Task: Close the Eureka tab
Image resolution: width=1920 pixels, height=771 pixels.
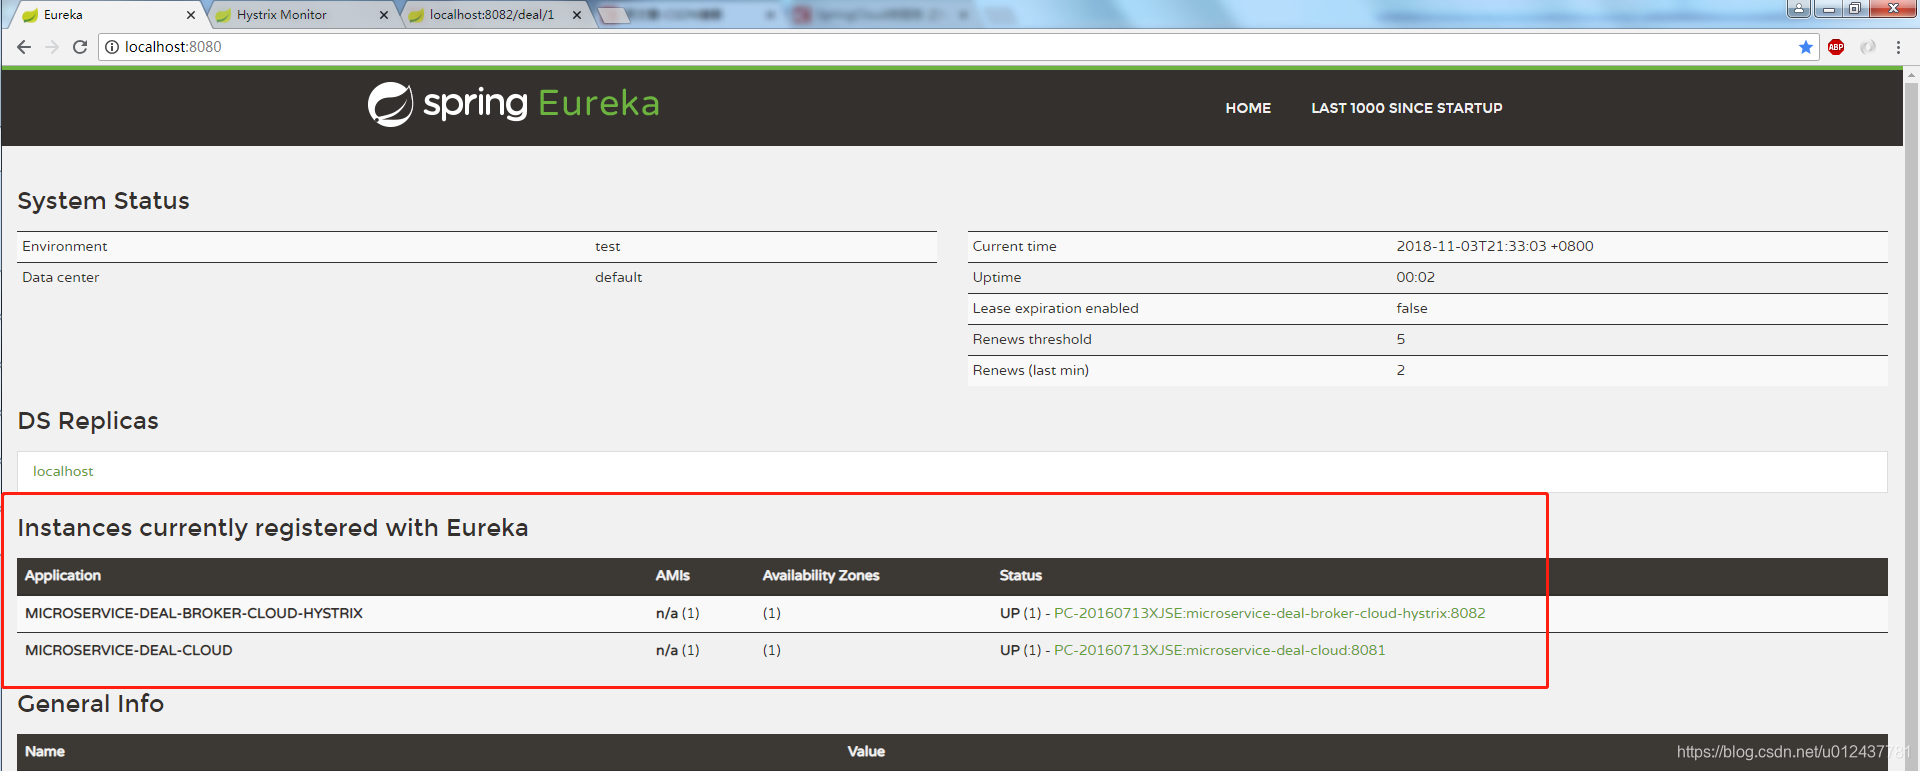Action: click(x=190, y=15)
